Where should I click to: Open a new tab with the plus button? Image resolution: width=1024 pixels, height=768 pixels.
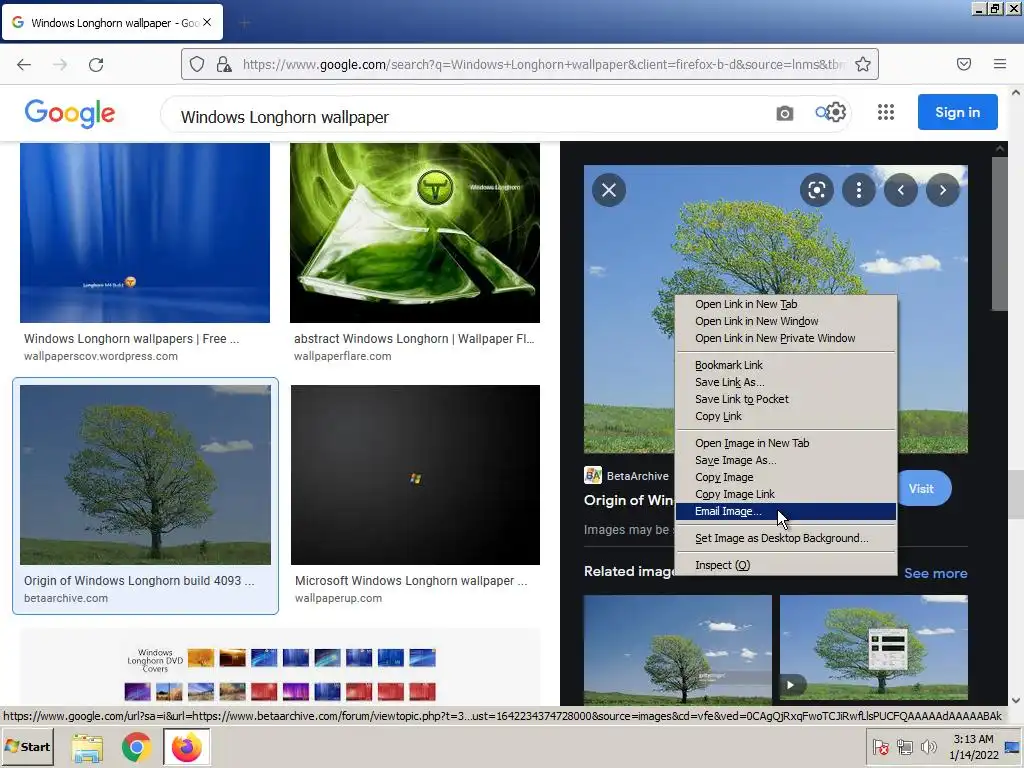244,23
